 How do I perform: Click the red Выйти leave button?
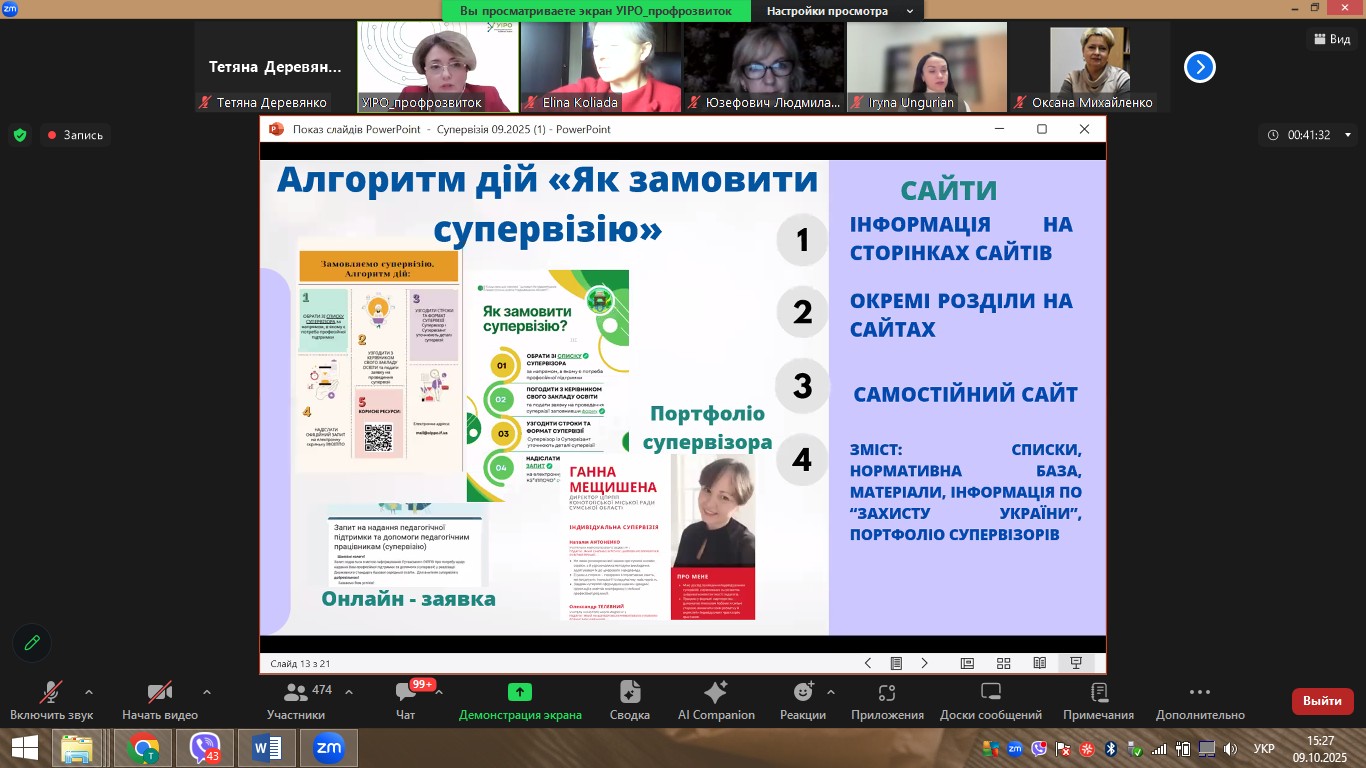point(1322,701)
